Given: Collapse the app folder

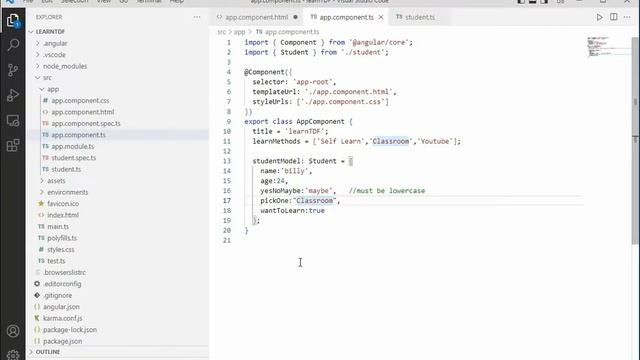Looking at the screenshot, I should [x=53, y=89].
